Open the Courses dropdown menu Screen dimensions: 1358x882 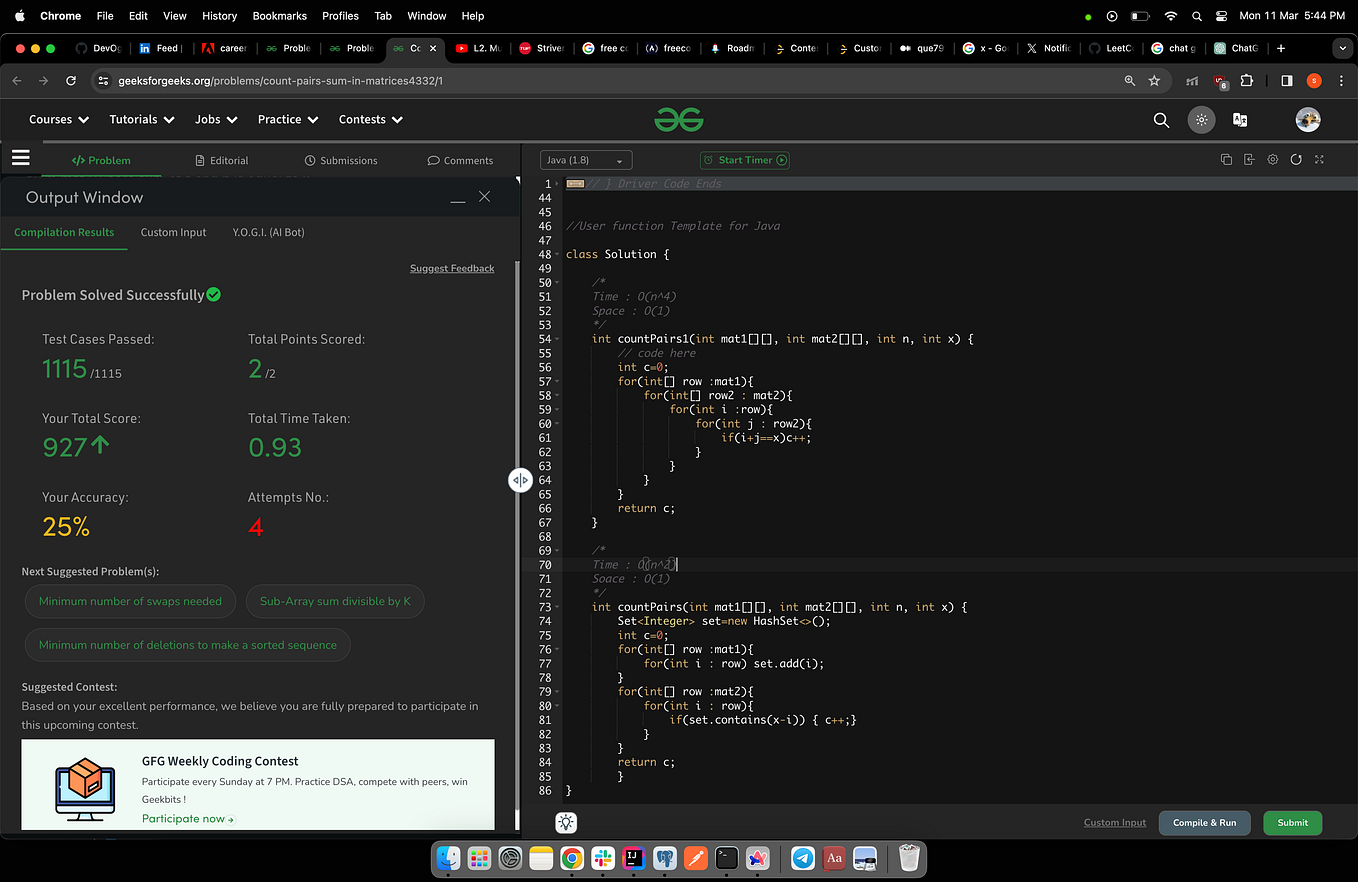58,119
